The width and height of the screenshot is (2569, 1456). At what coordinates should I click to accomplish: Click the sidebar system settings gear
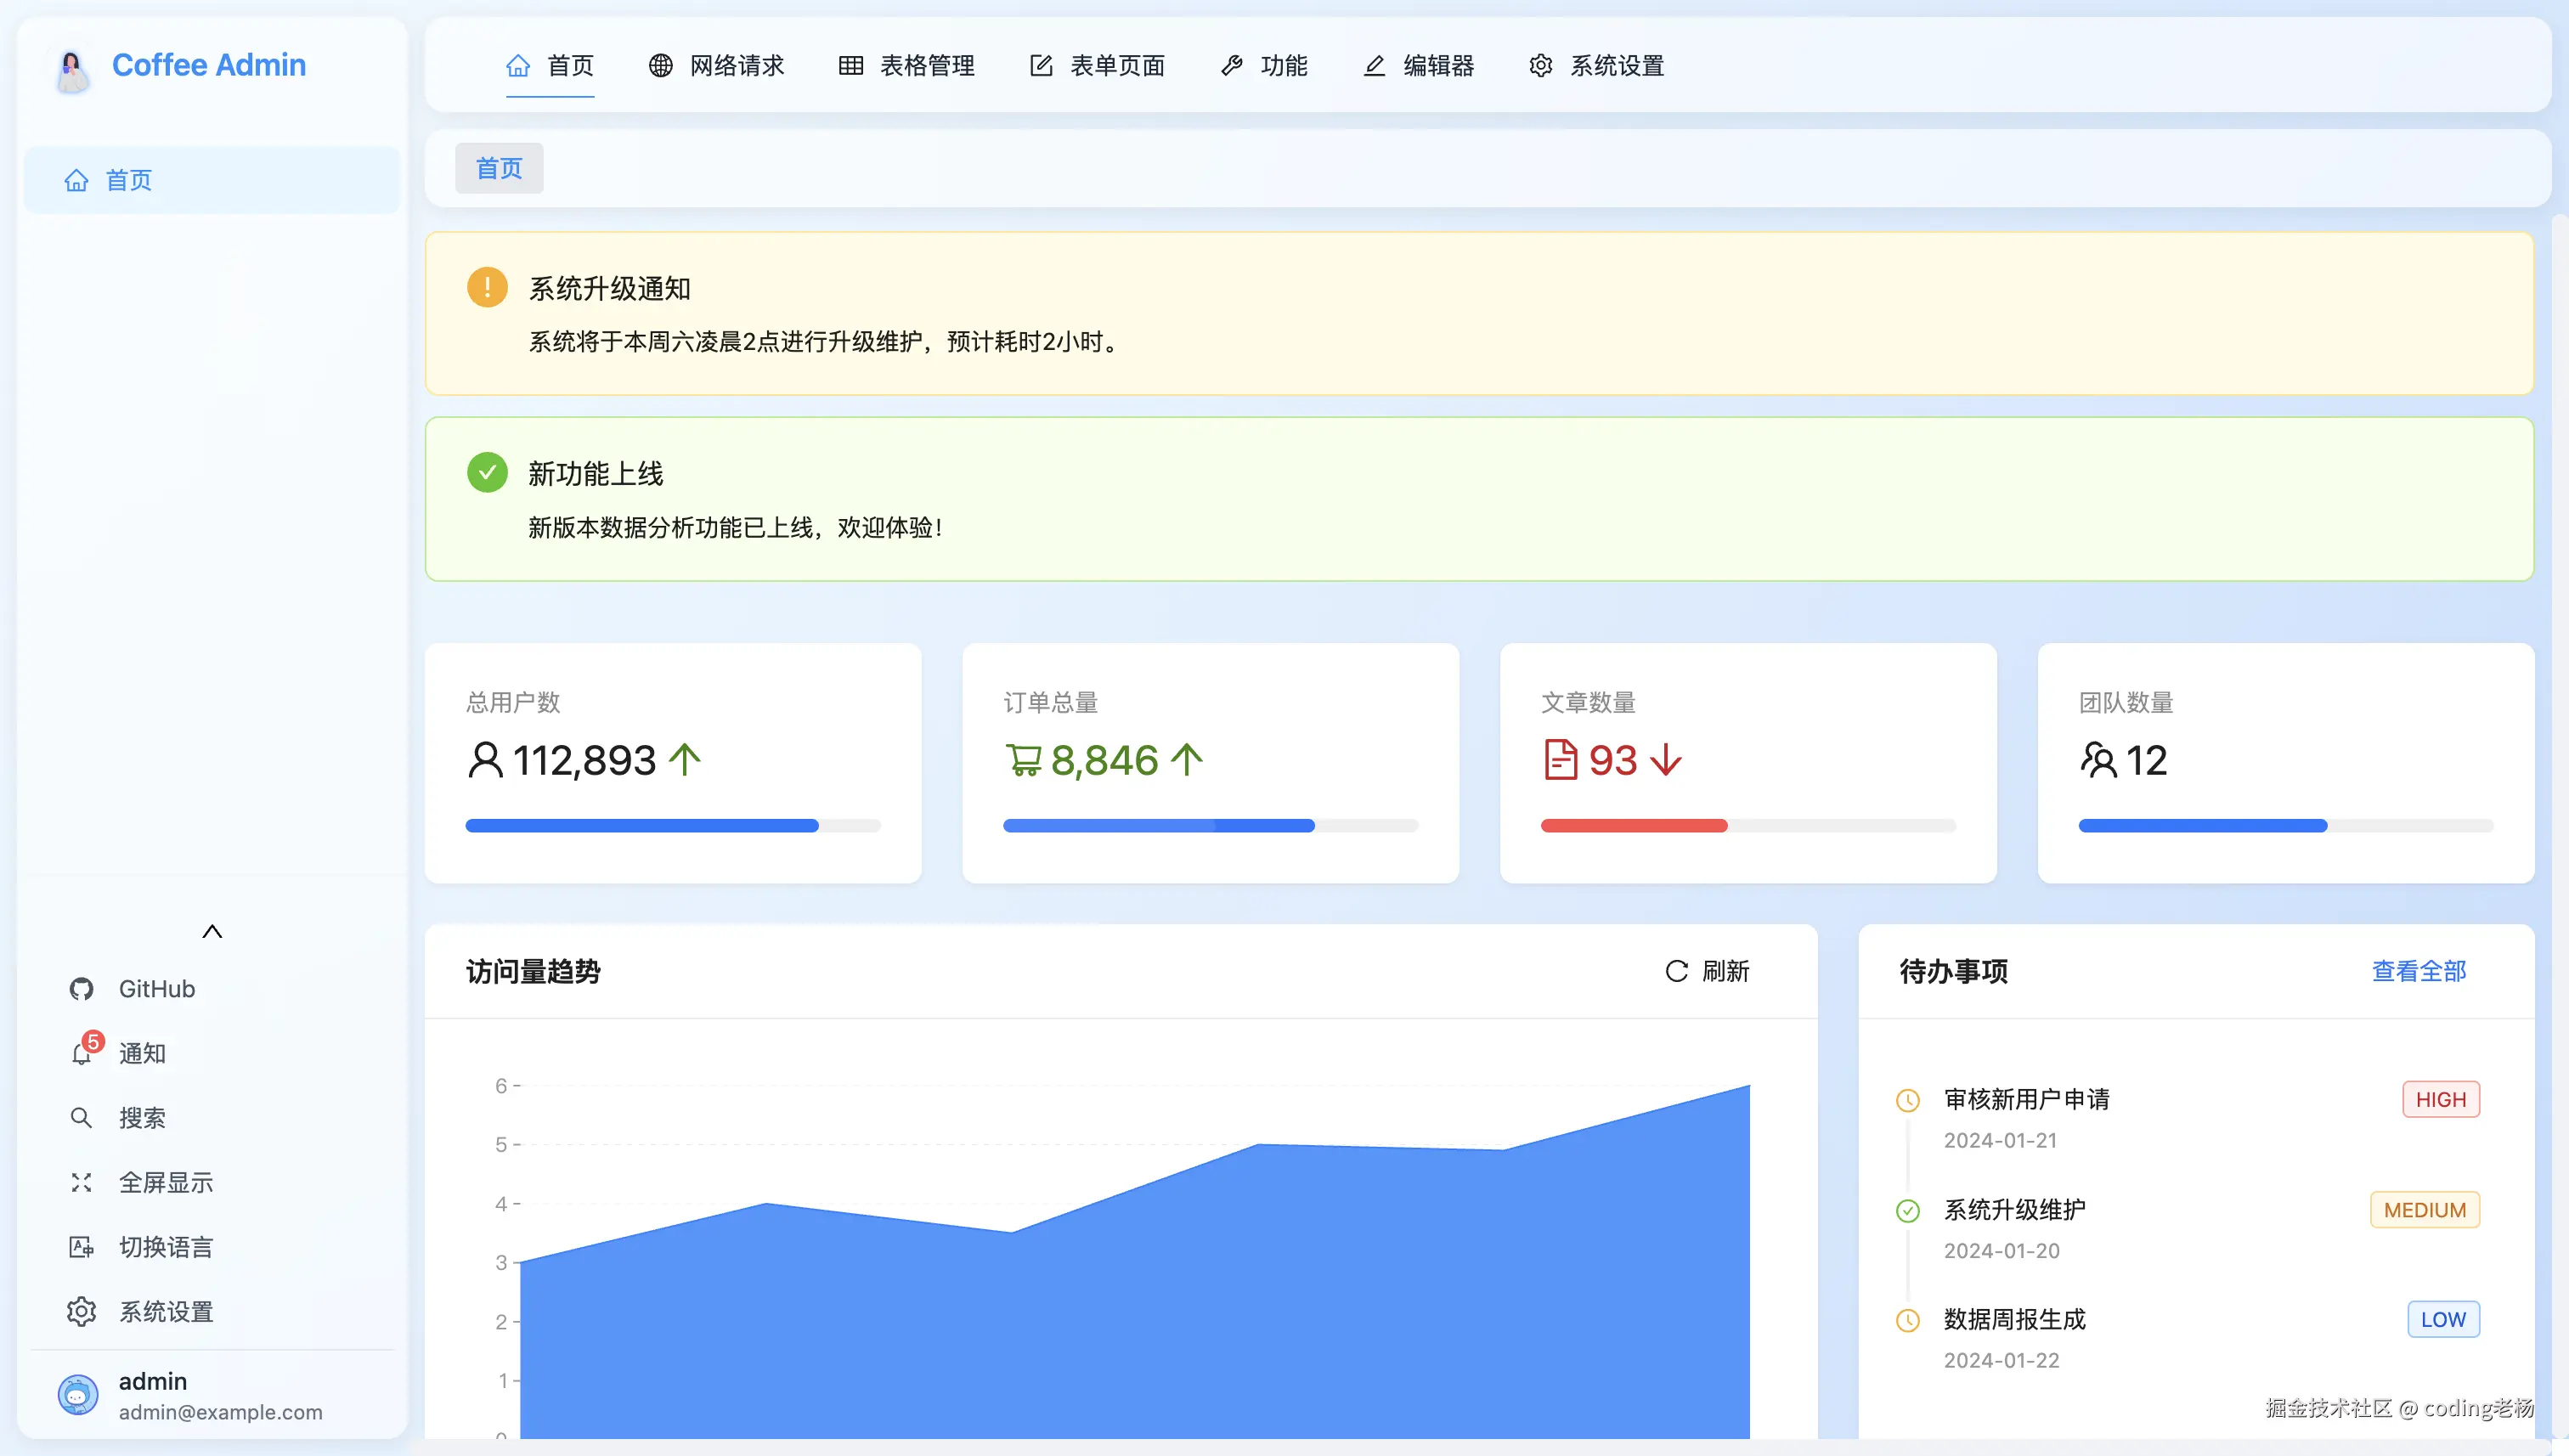click(x=81, y=1312)
